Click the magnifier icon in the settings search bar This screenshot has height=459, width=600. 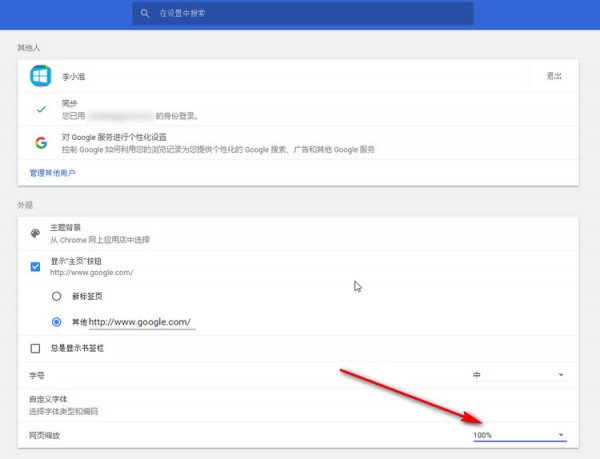[146, 14]
